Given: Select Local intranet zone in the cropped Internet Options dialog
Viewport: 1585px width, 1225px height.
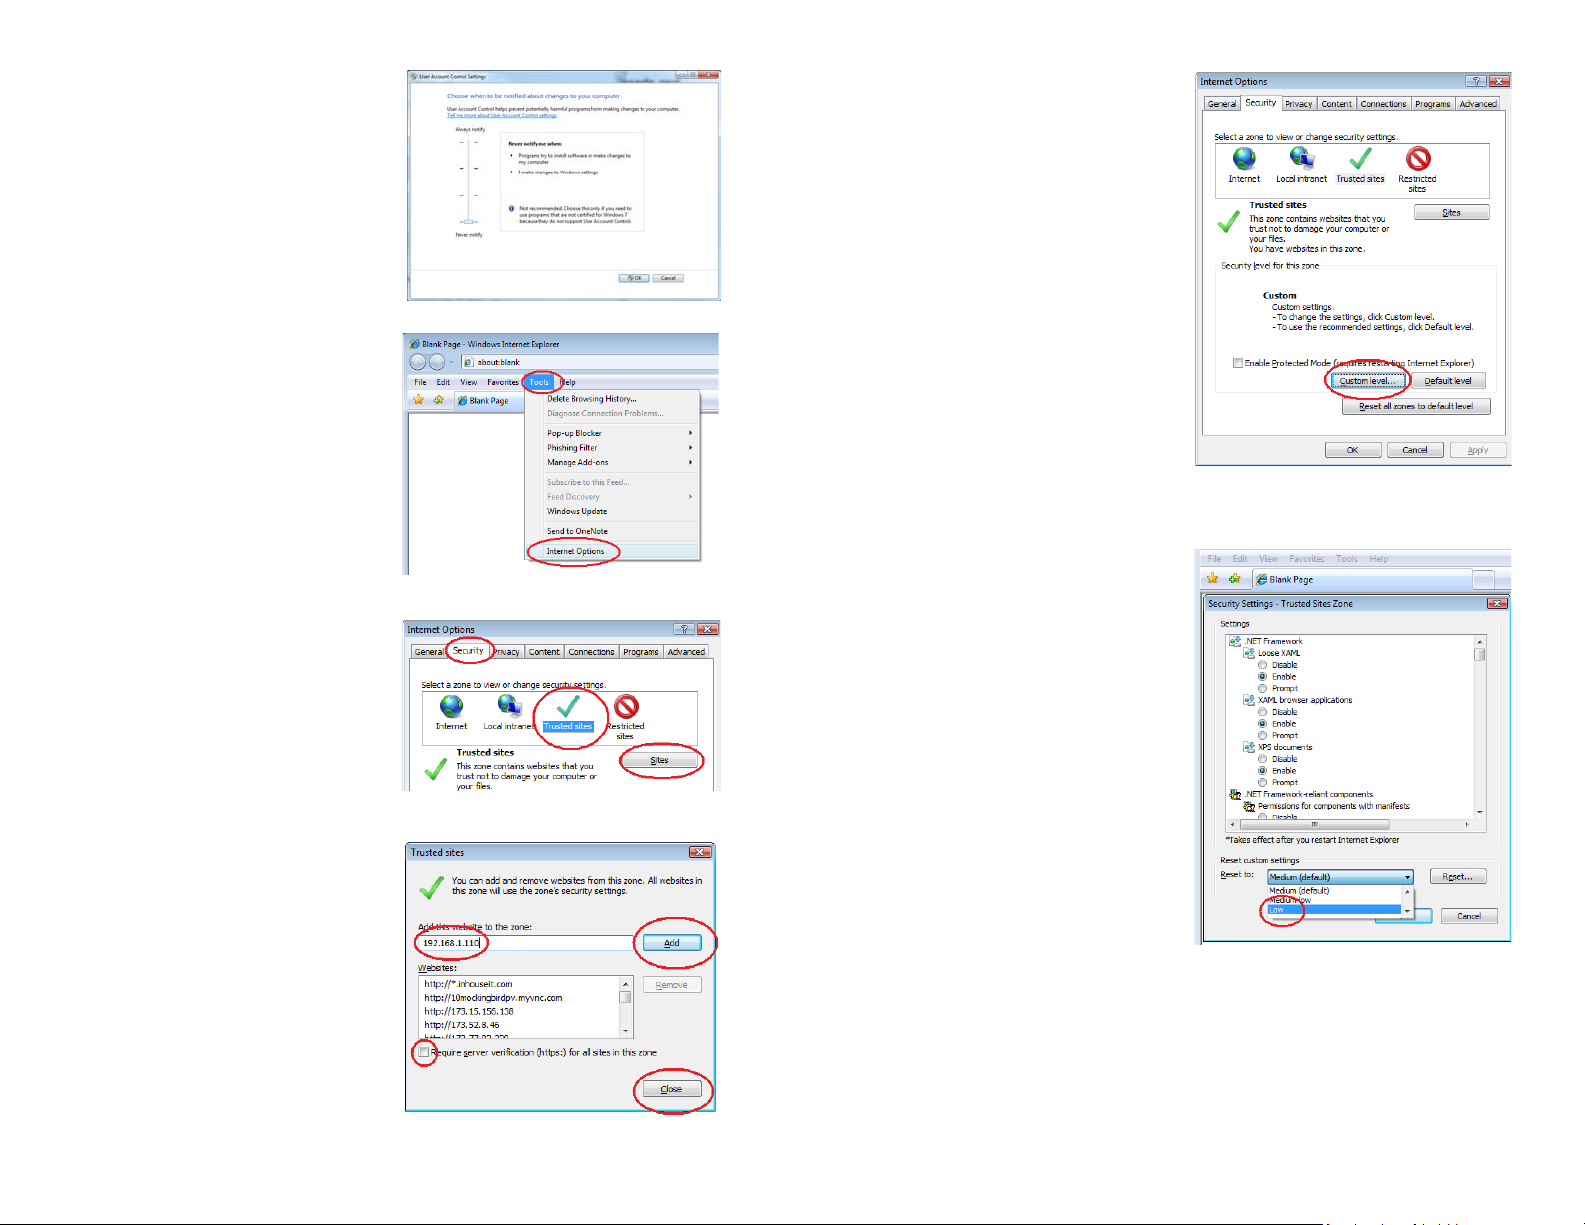Looking at the screenshot, I should point(508,706).
